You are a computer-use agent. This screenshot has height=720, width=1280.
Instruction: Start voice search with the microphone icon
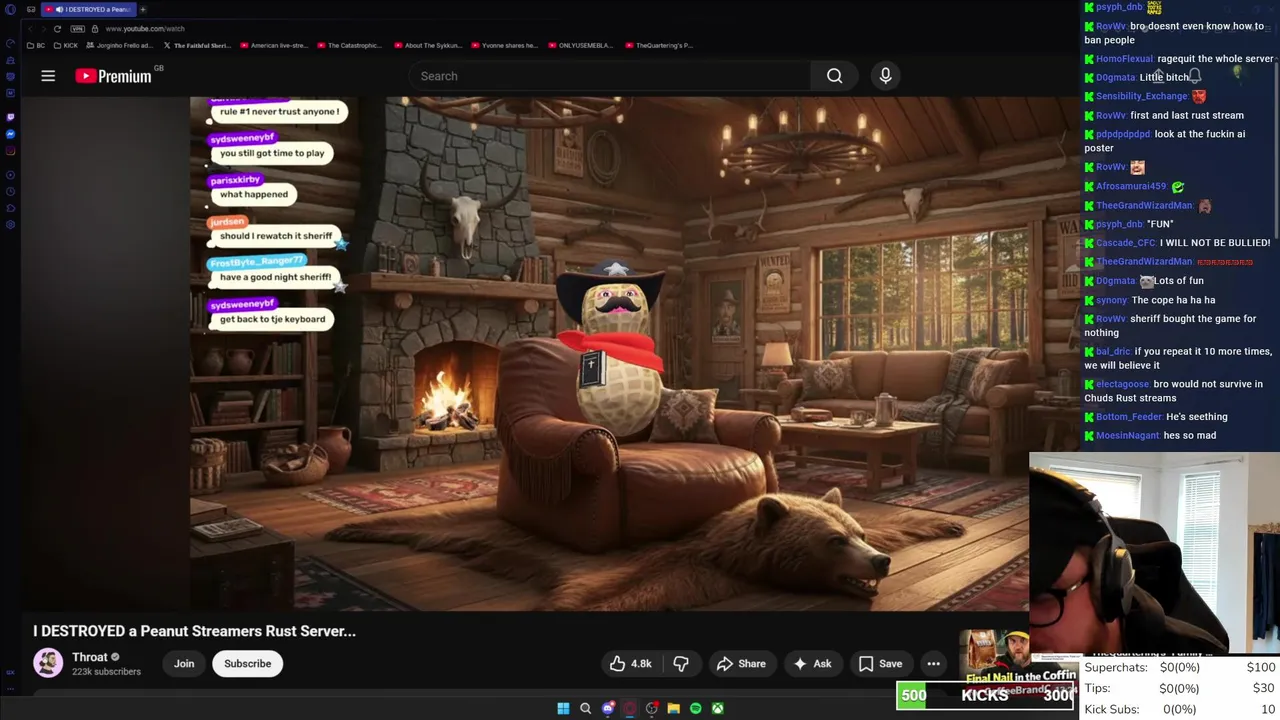coord(885,76)
